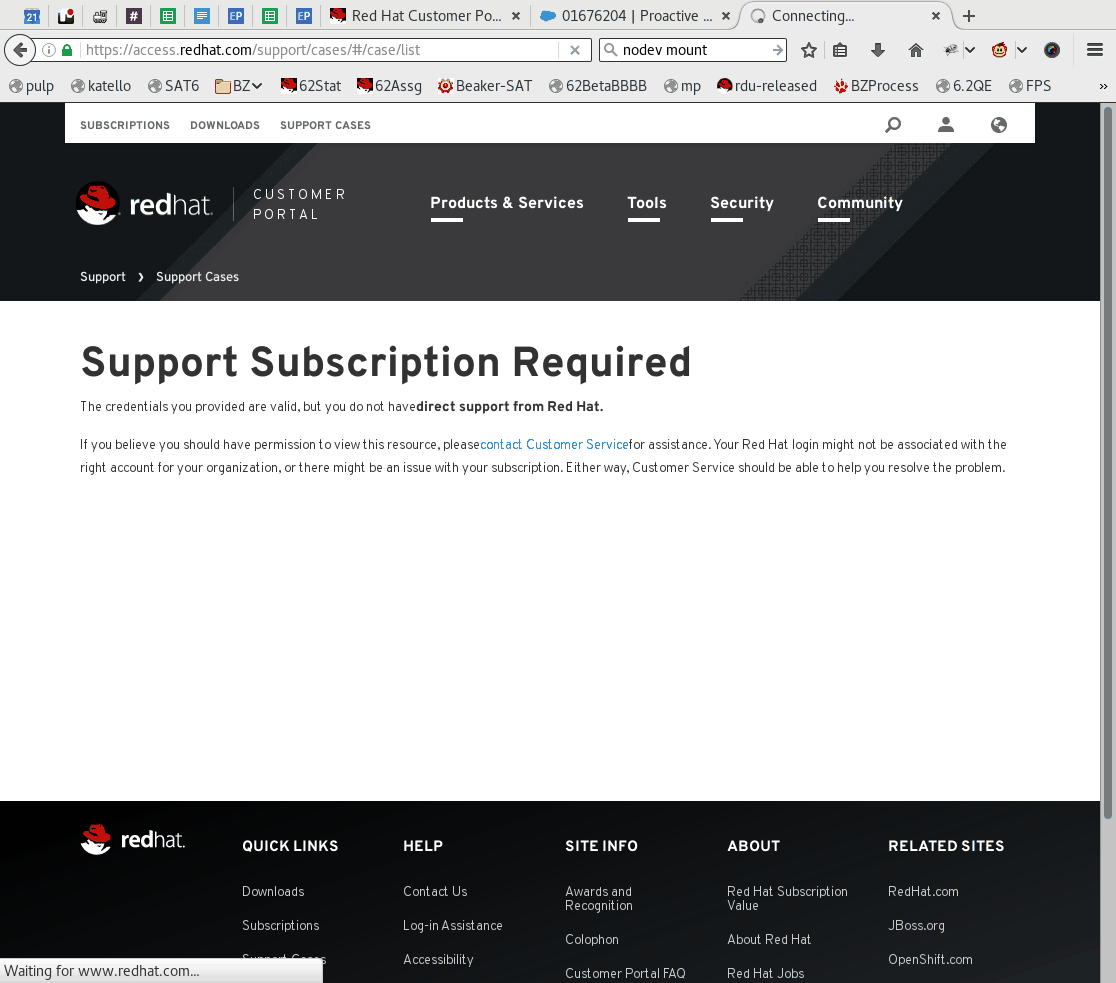This screenshot has width=1116, height=983.
Task: Click the browser back arrow button
Action: coord(20,50)
